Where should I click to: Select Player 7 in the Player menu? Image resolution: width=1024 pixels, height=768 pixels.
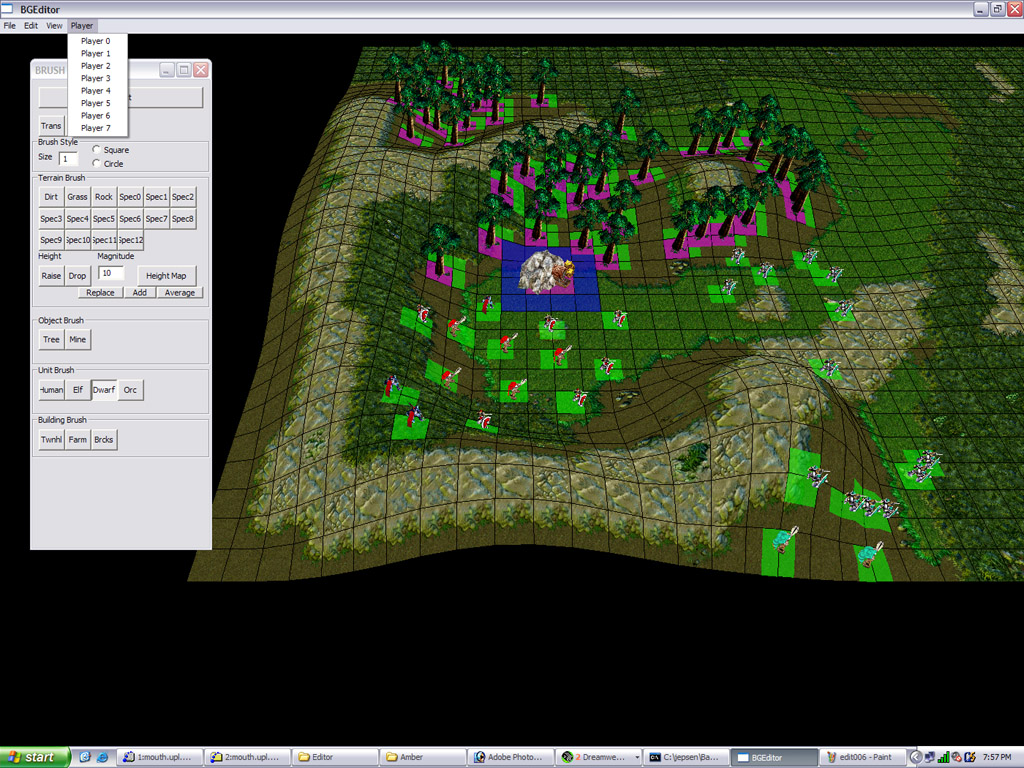pyautogui.click(x=96, y=128)
